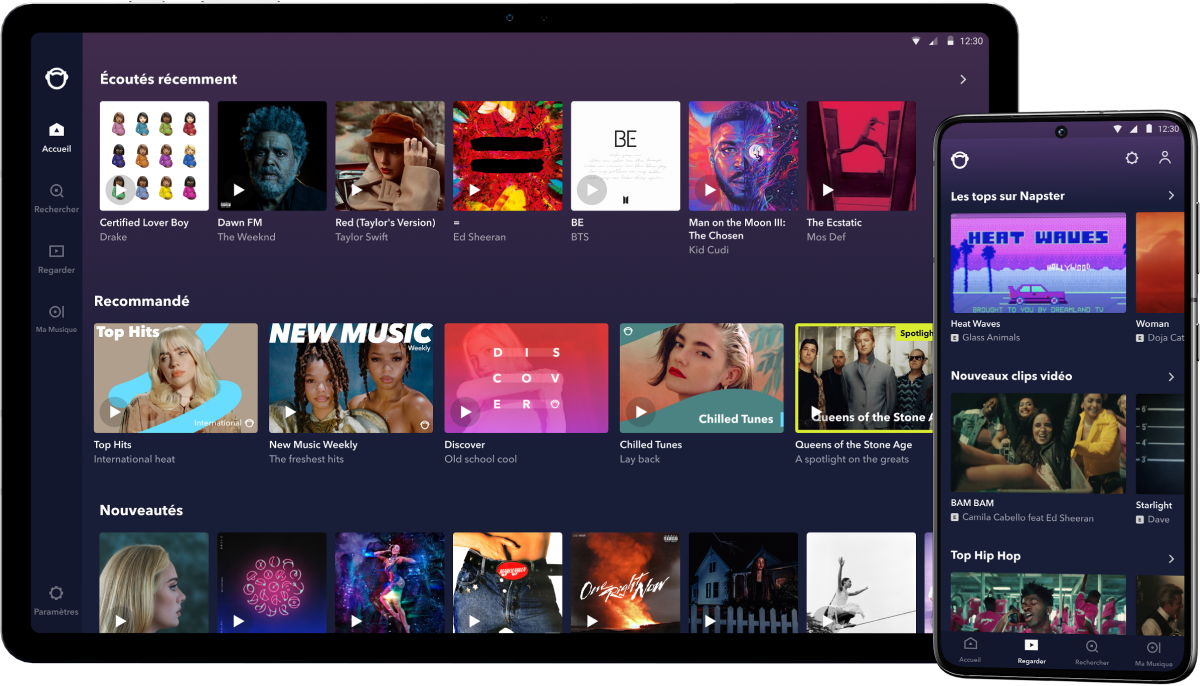Open Accueil in tablet sidebar
The width and height of the screenshot is (1200, 686).
(x=57, y=137)
